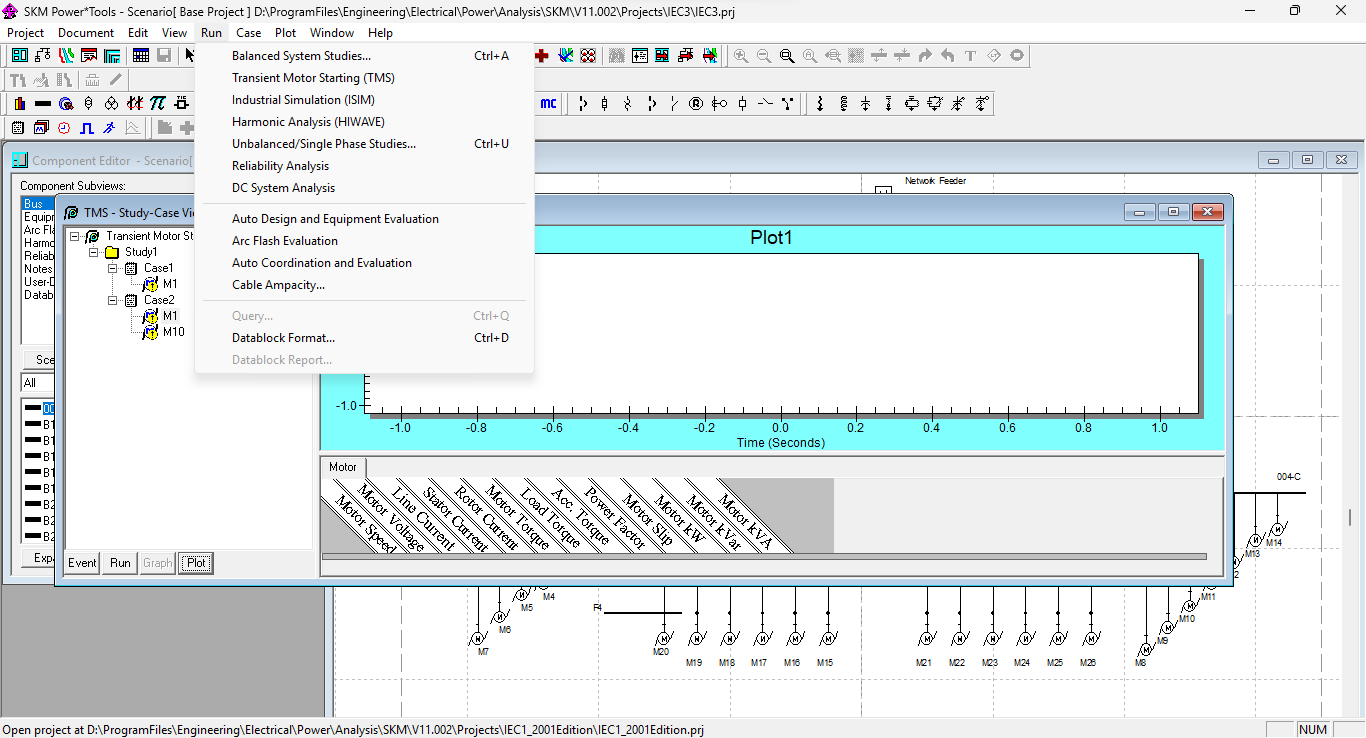Click the zoom out magnifier icon
The width and height of the screenshot is (1366, 738).
click(x=764, y=56)
